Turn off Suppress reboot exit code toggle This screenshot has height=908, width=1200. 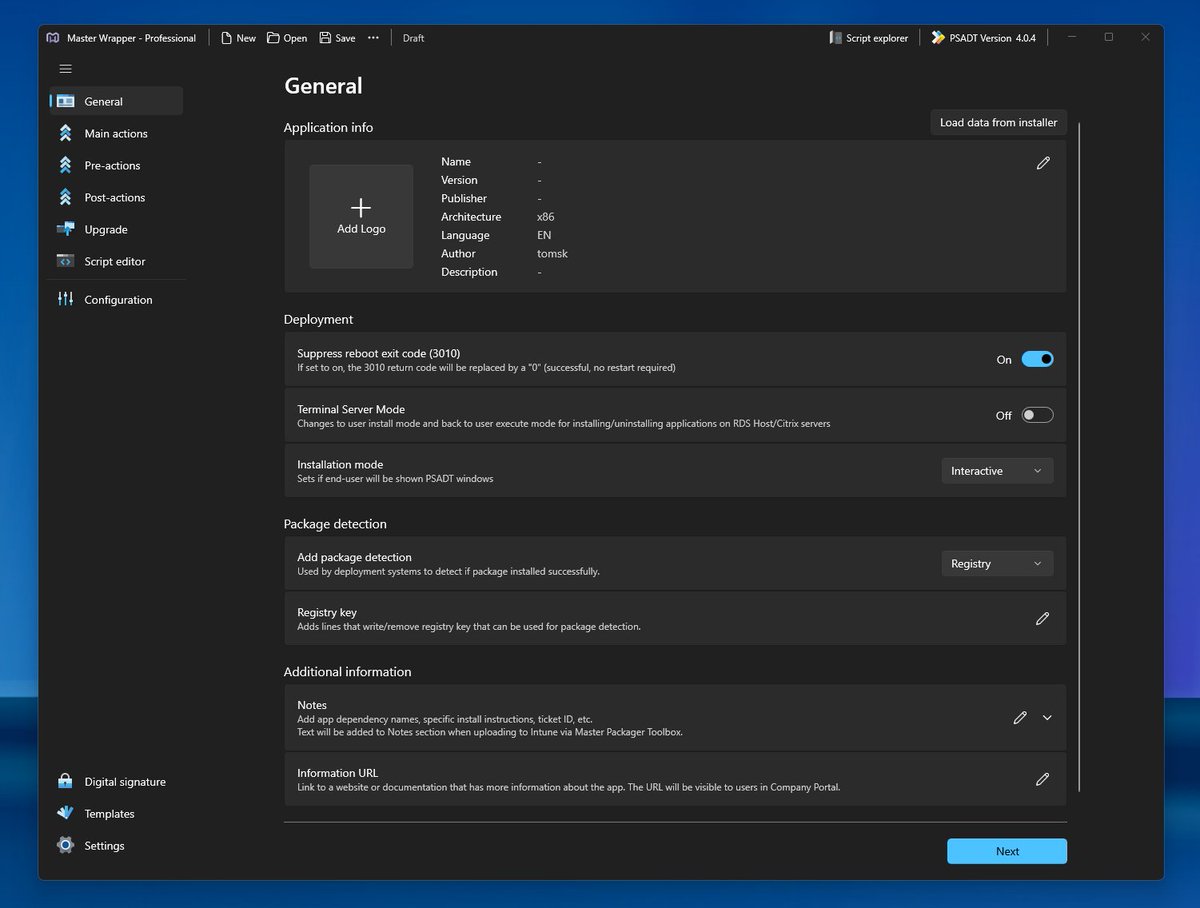click(x=1037, y=359)
